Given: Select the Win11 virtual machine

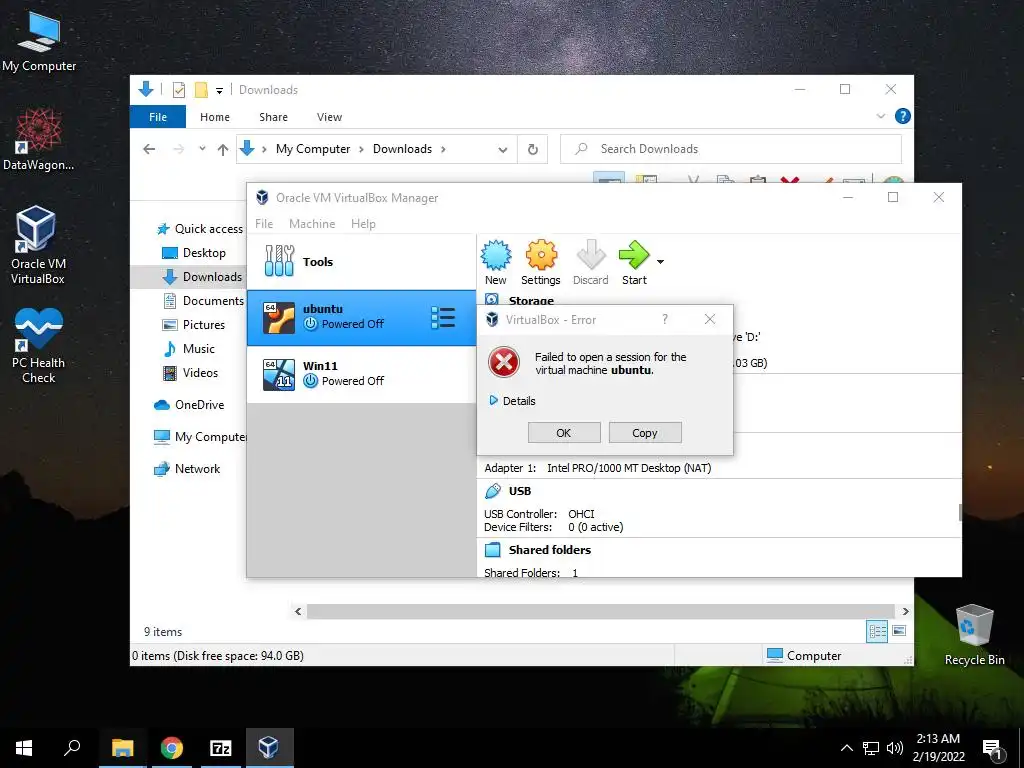Looking at the screenshot, I should click(361, 374).
